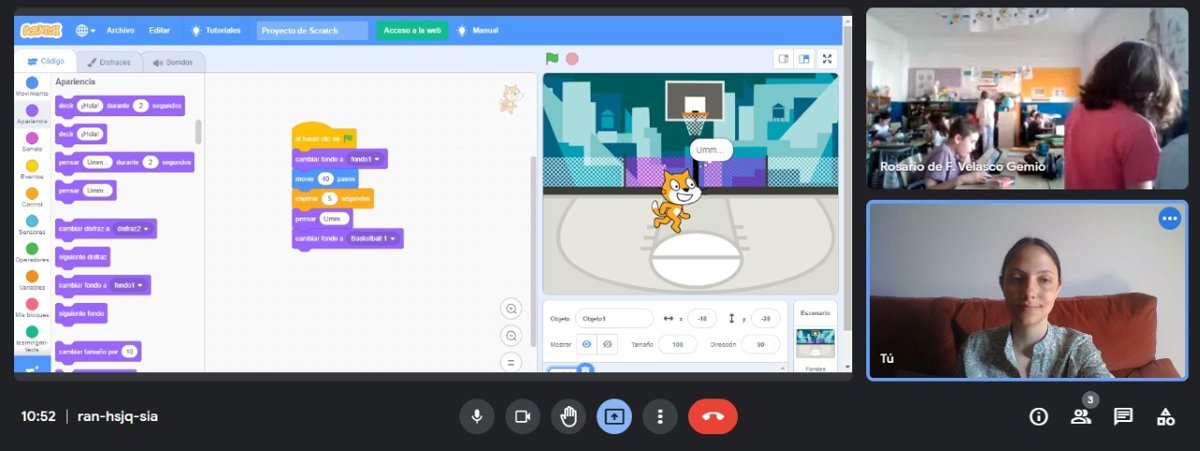Expand the 'cambiar disfraz a' costume dropdown
The width and height of the screenshot is (1200, 451).
click(147, 229)
